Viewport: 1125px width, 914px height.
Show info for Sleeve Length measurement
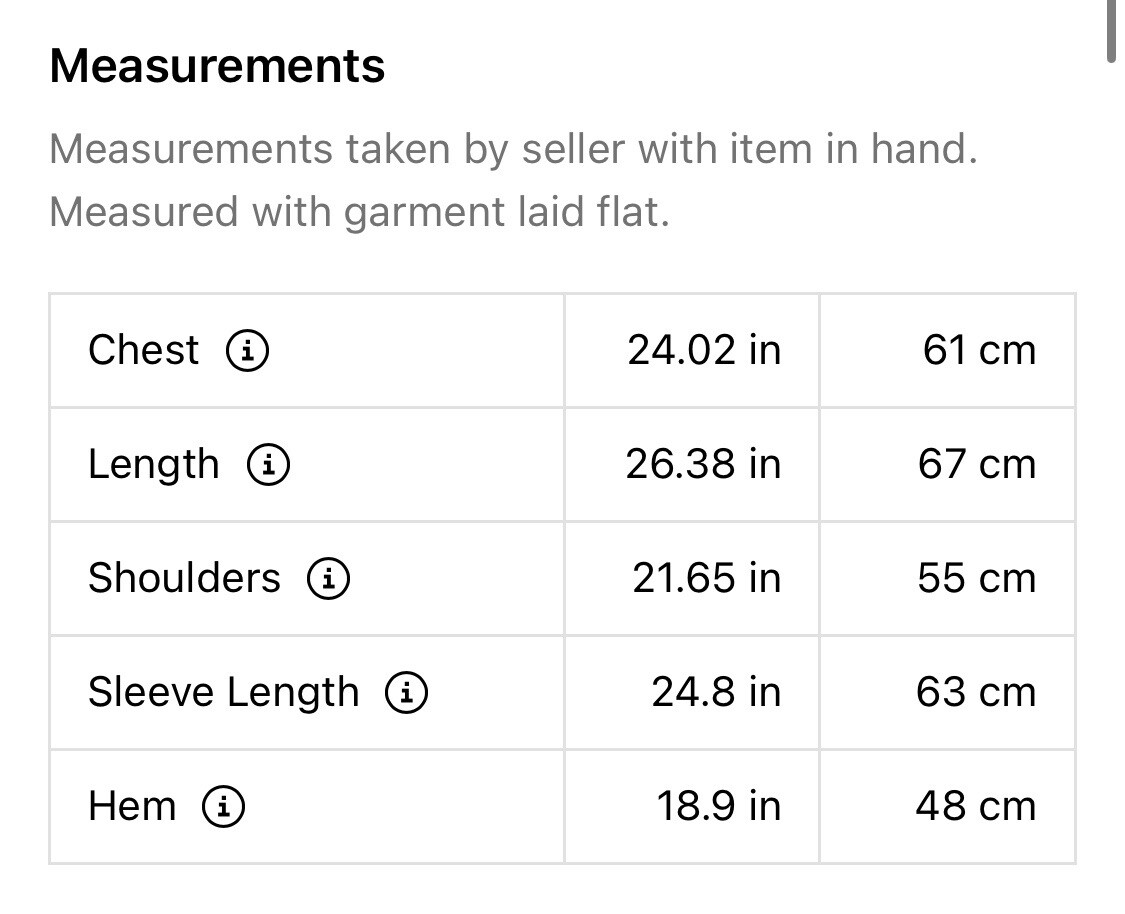[407, 692]
